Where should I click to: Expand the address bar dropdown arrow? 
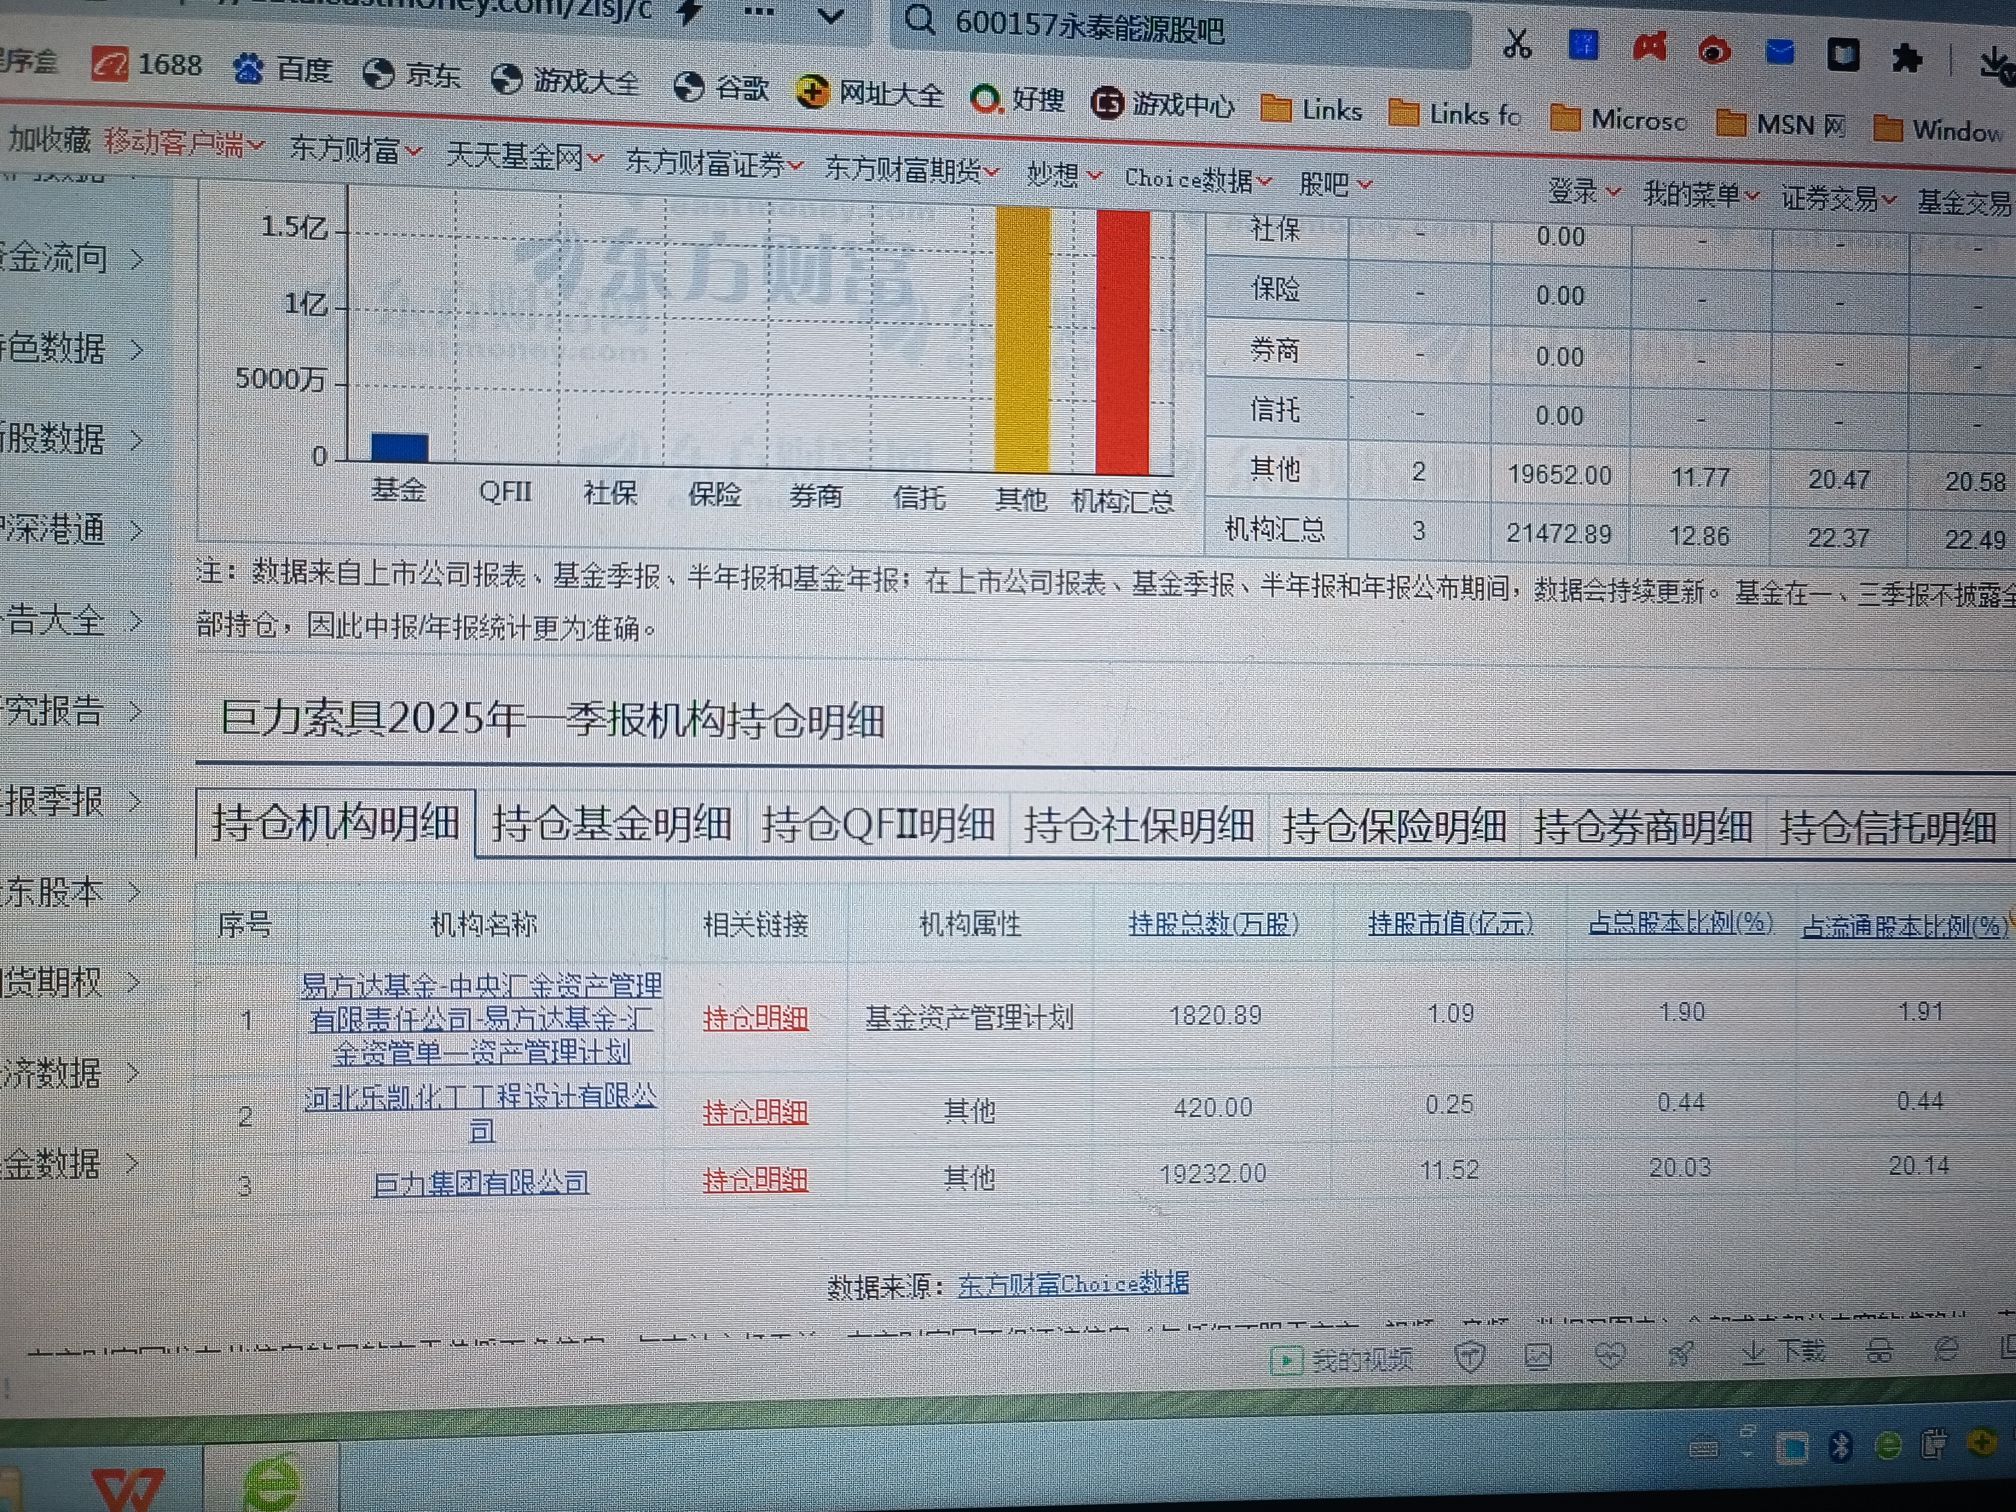[831, 15]
